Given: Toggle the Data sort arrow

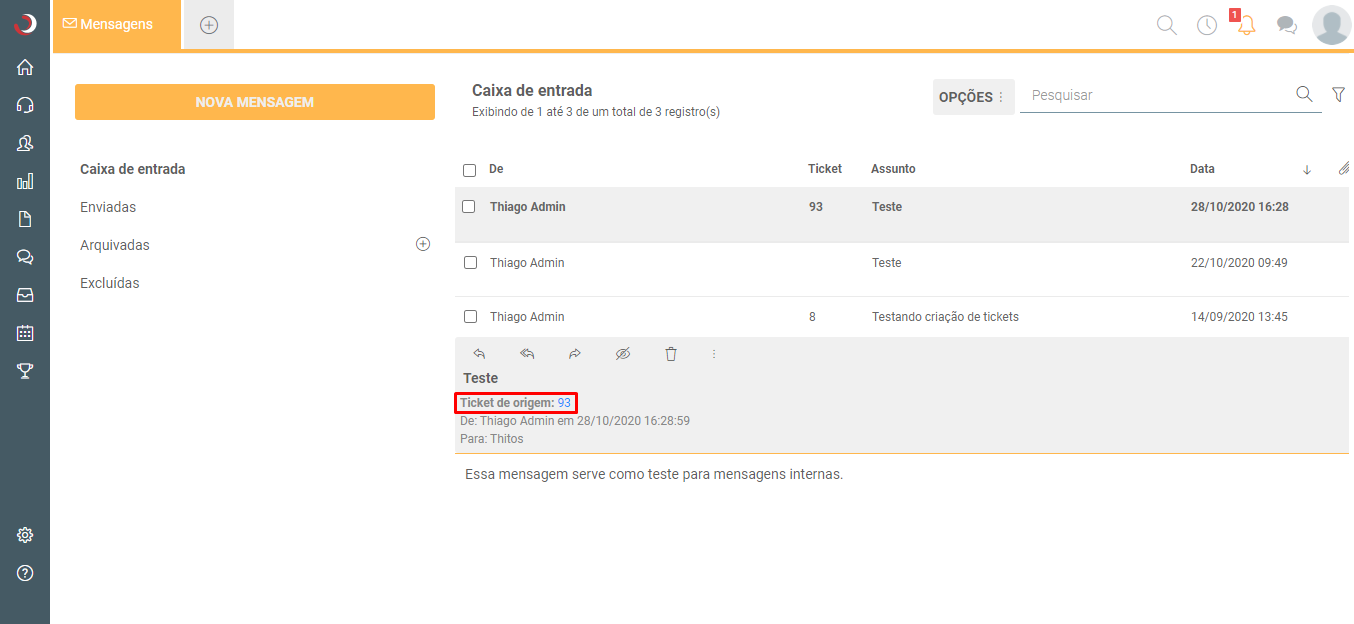Looking at the screenshot, I should pyautogui.click(x=1307, y=170).
